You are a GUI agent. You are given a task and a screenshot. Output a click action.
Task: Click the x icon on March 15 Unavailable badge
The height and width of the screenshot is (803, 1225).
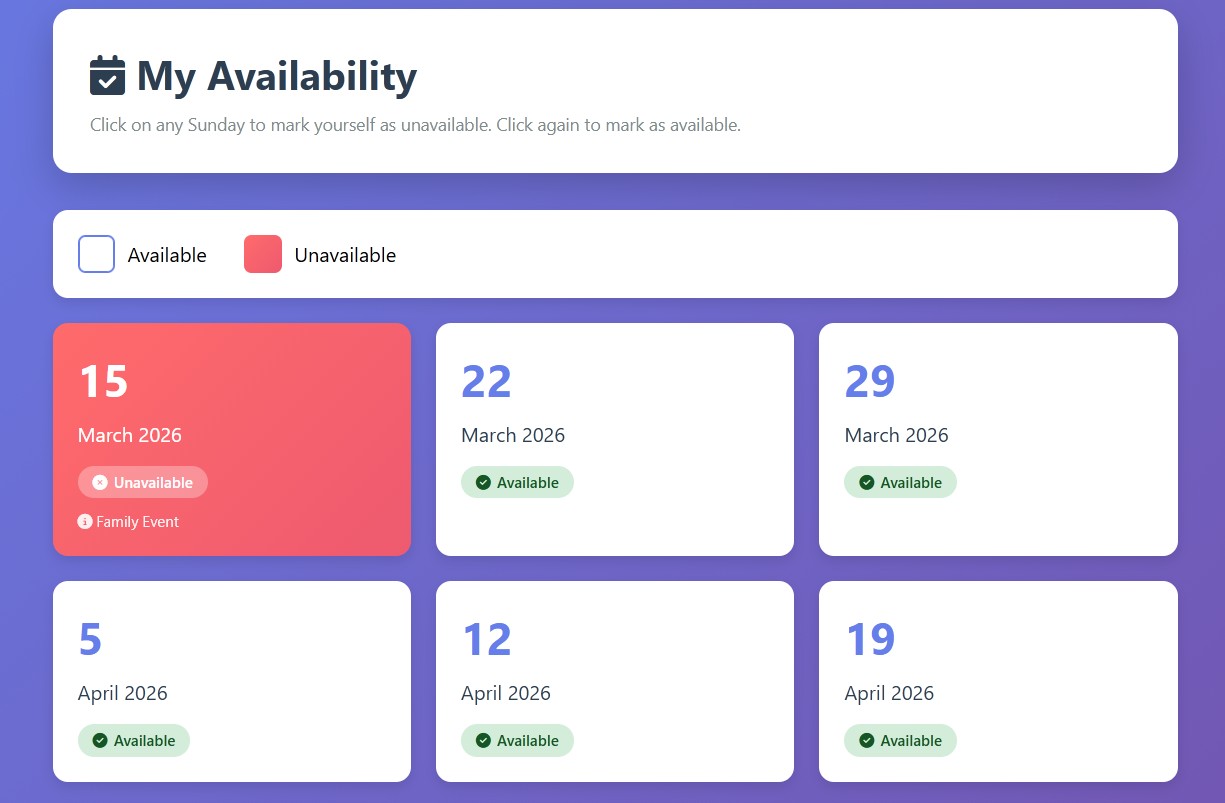point(99,482)
